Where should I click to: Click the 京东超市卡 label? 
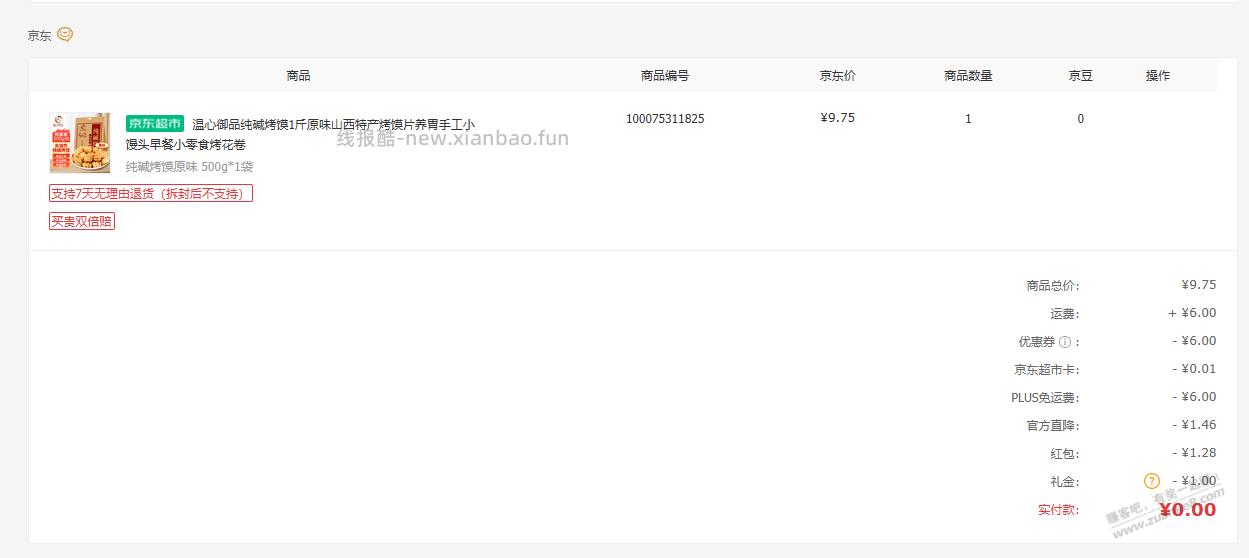[x=1047, y=370]
